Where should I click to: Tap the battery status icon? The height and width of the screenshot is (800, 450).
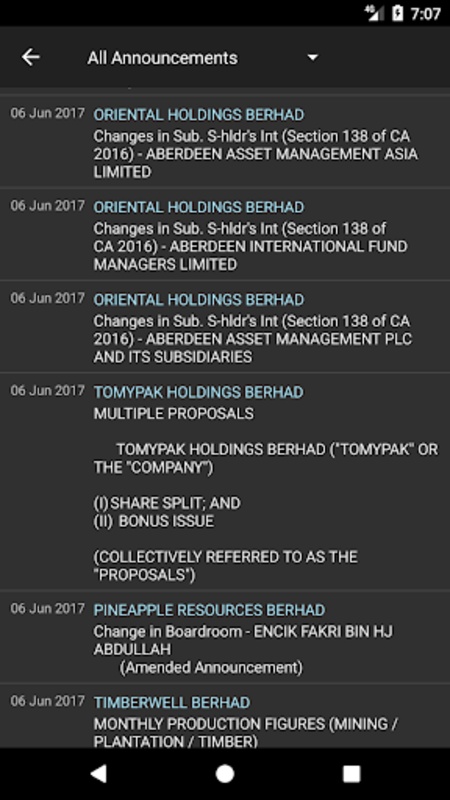click(x=397, y=13)
